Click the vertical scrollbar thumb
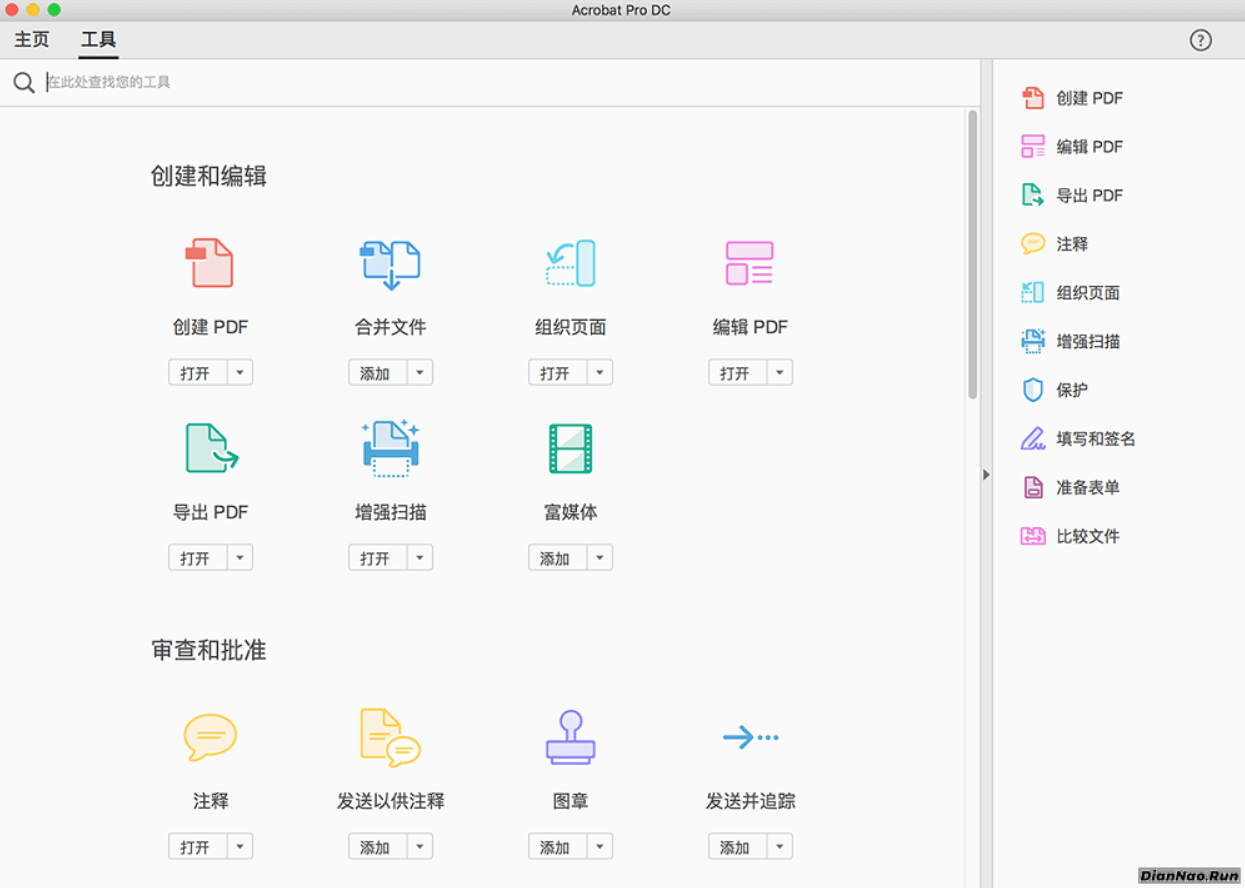This screenshot has width=1245, height=888. (x=972, y=255)
